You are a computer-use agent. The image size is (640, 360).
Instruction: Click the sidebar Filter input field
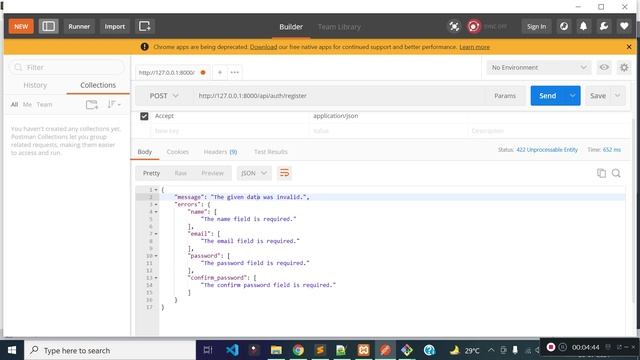point(67,67)
